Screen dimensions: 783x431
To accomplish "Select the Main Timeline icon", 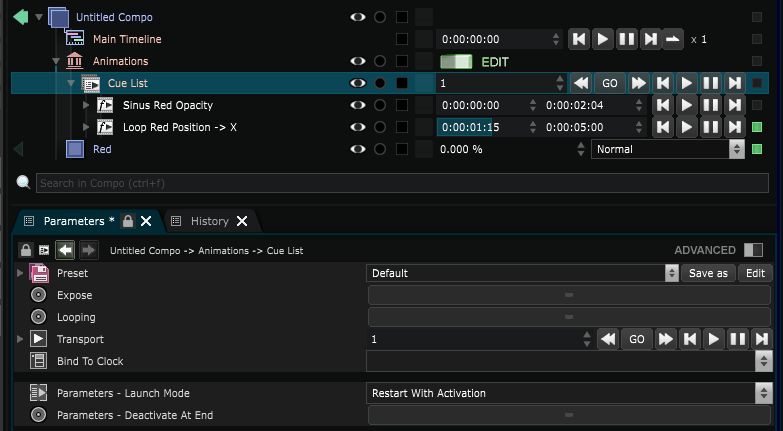I will coord(75,38).
